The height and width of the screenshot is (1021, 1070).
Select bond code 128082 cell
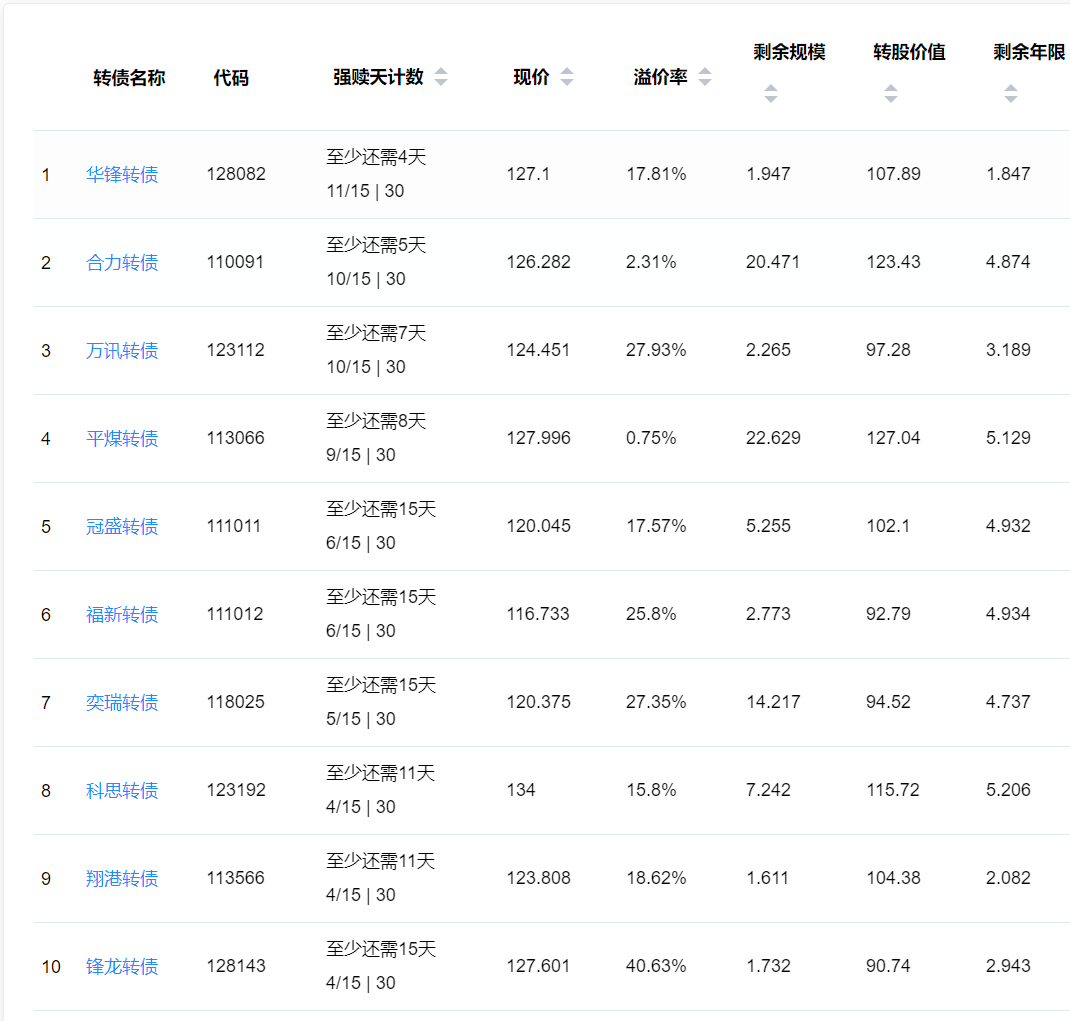236,174
